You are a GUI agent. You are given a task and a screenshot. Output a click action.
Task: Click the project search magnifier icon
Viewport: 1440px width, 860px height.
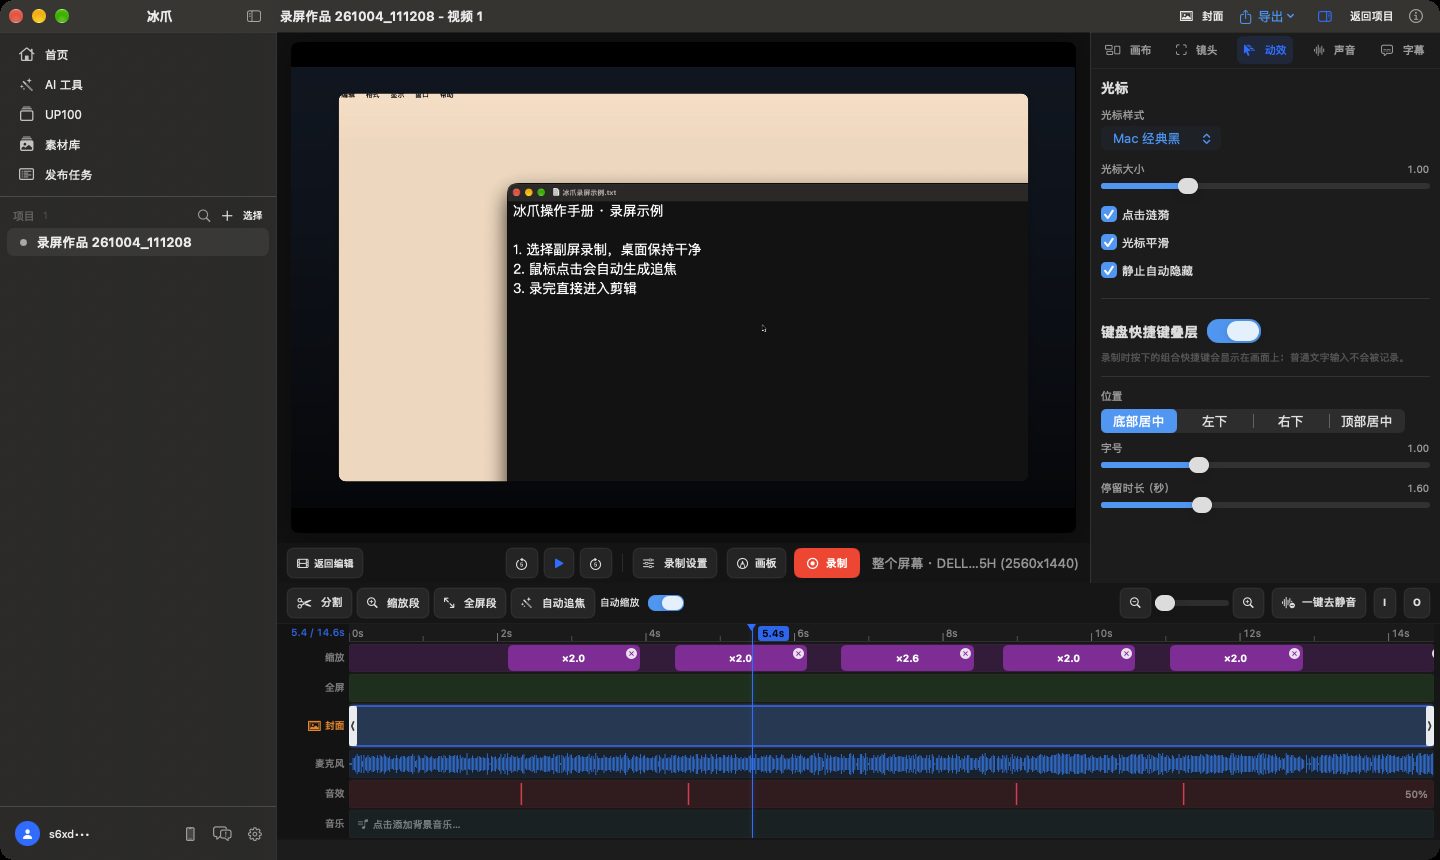tap(204, 215)
